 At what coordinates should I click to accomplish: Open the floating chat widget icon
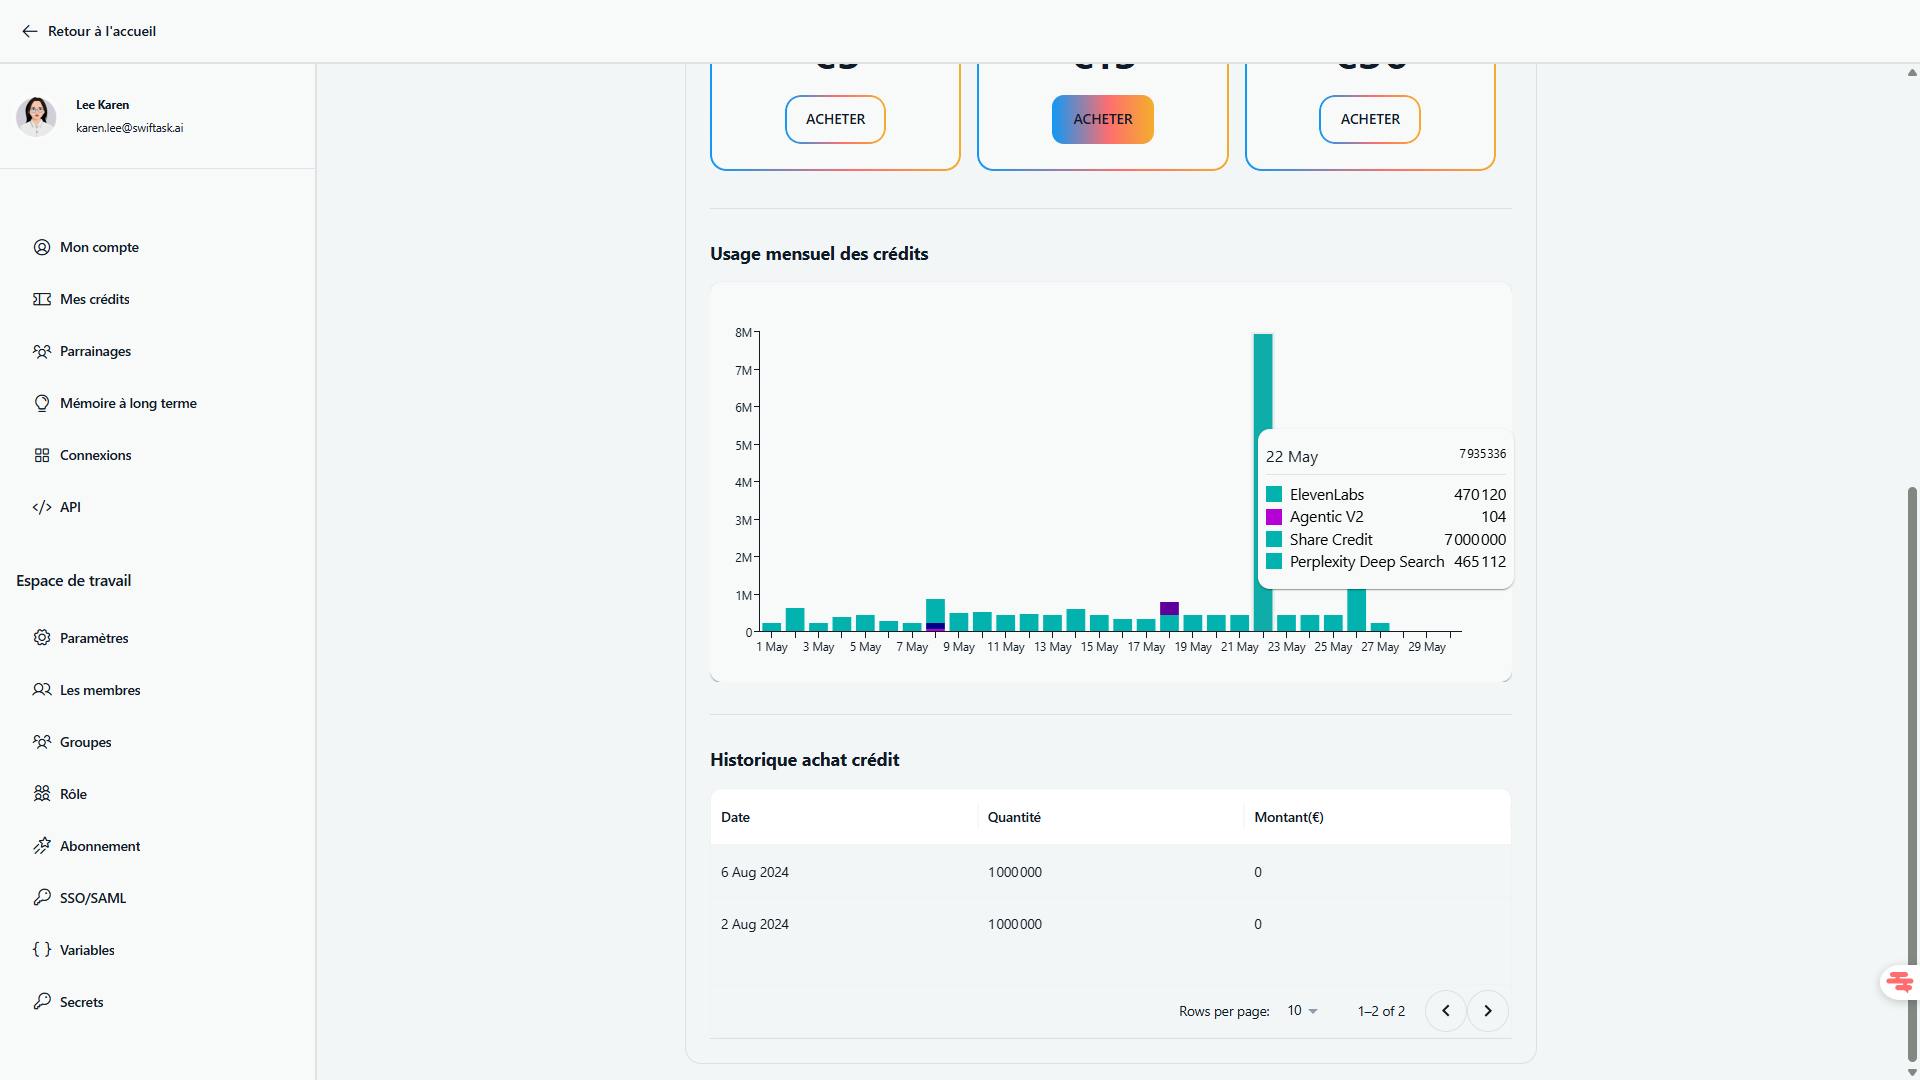coord(1898,982)
